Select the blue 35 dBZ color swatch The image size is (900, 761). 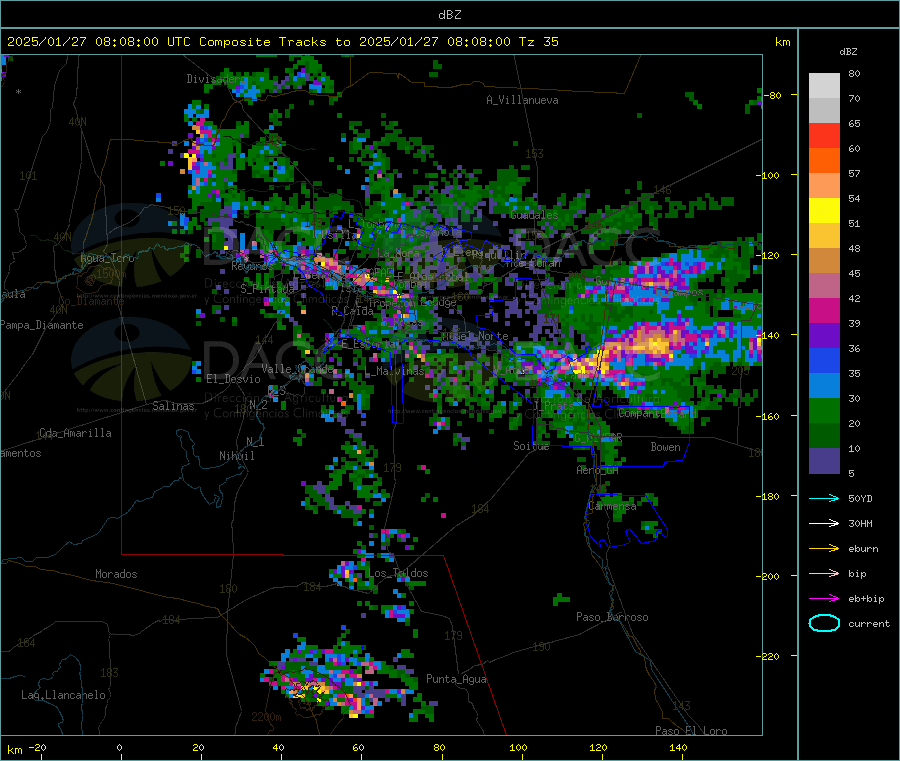click(824, 360)
